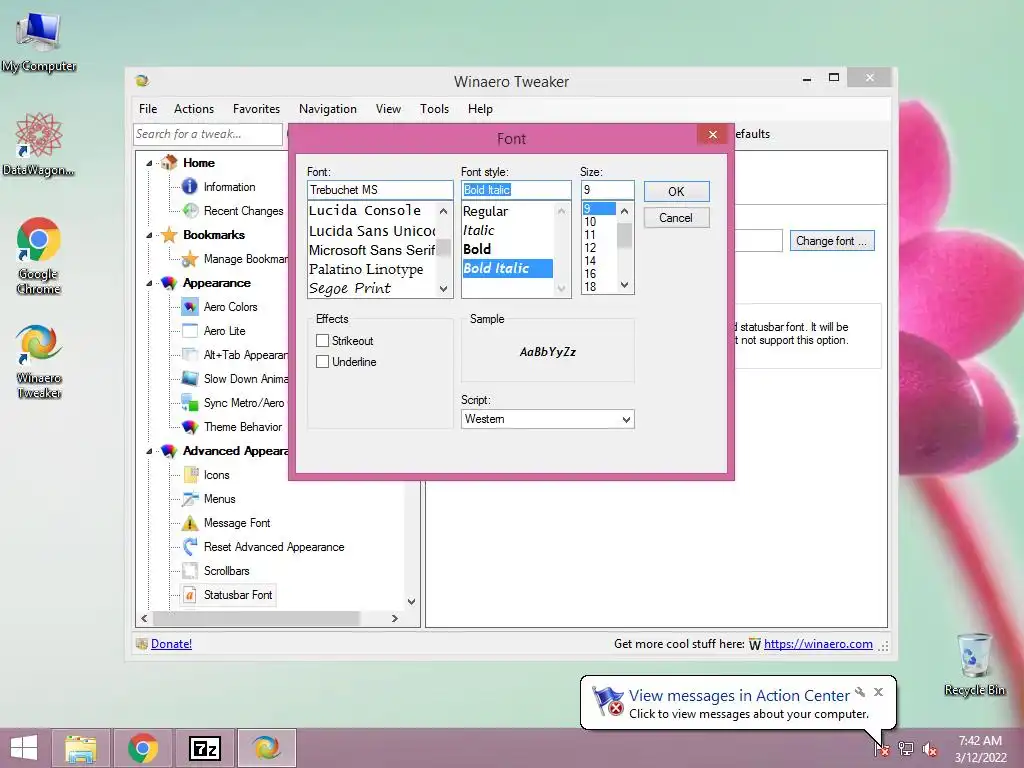Click the Font name input field

tap(379, 190)
